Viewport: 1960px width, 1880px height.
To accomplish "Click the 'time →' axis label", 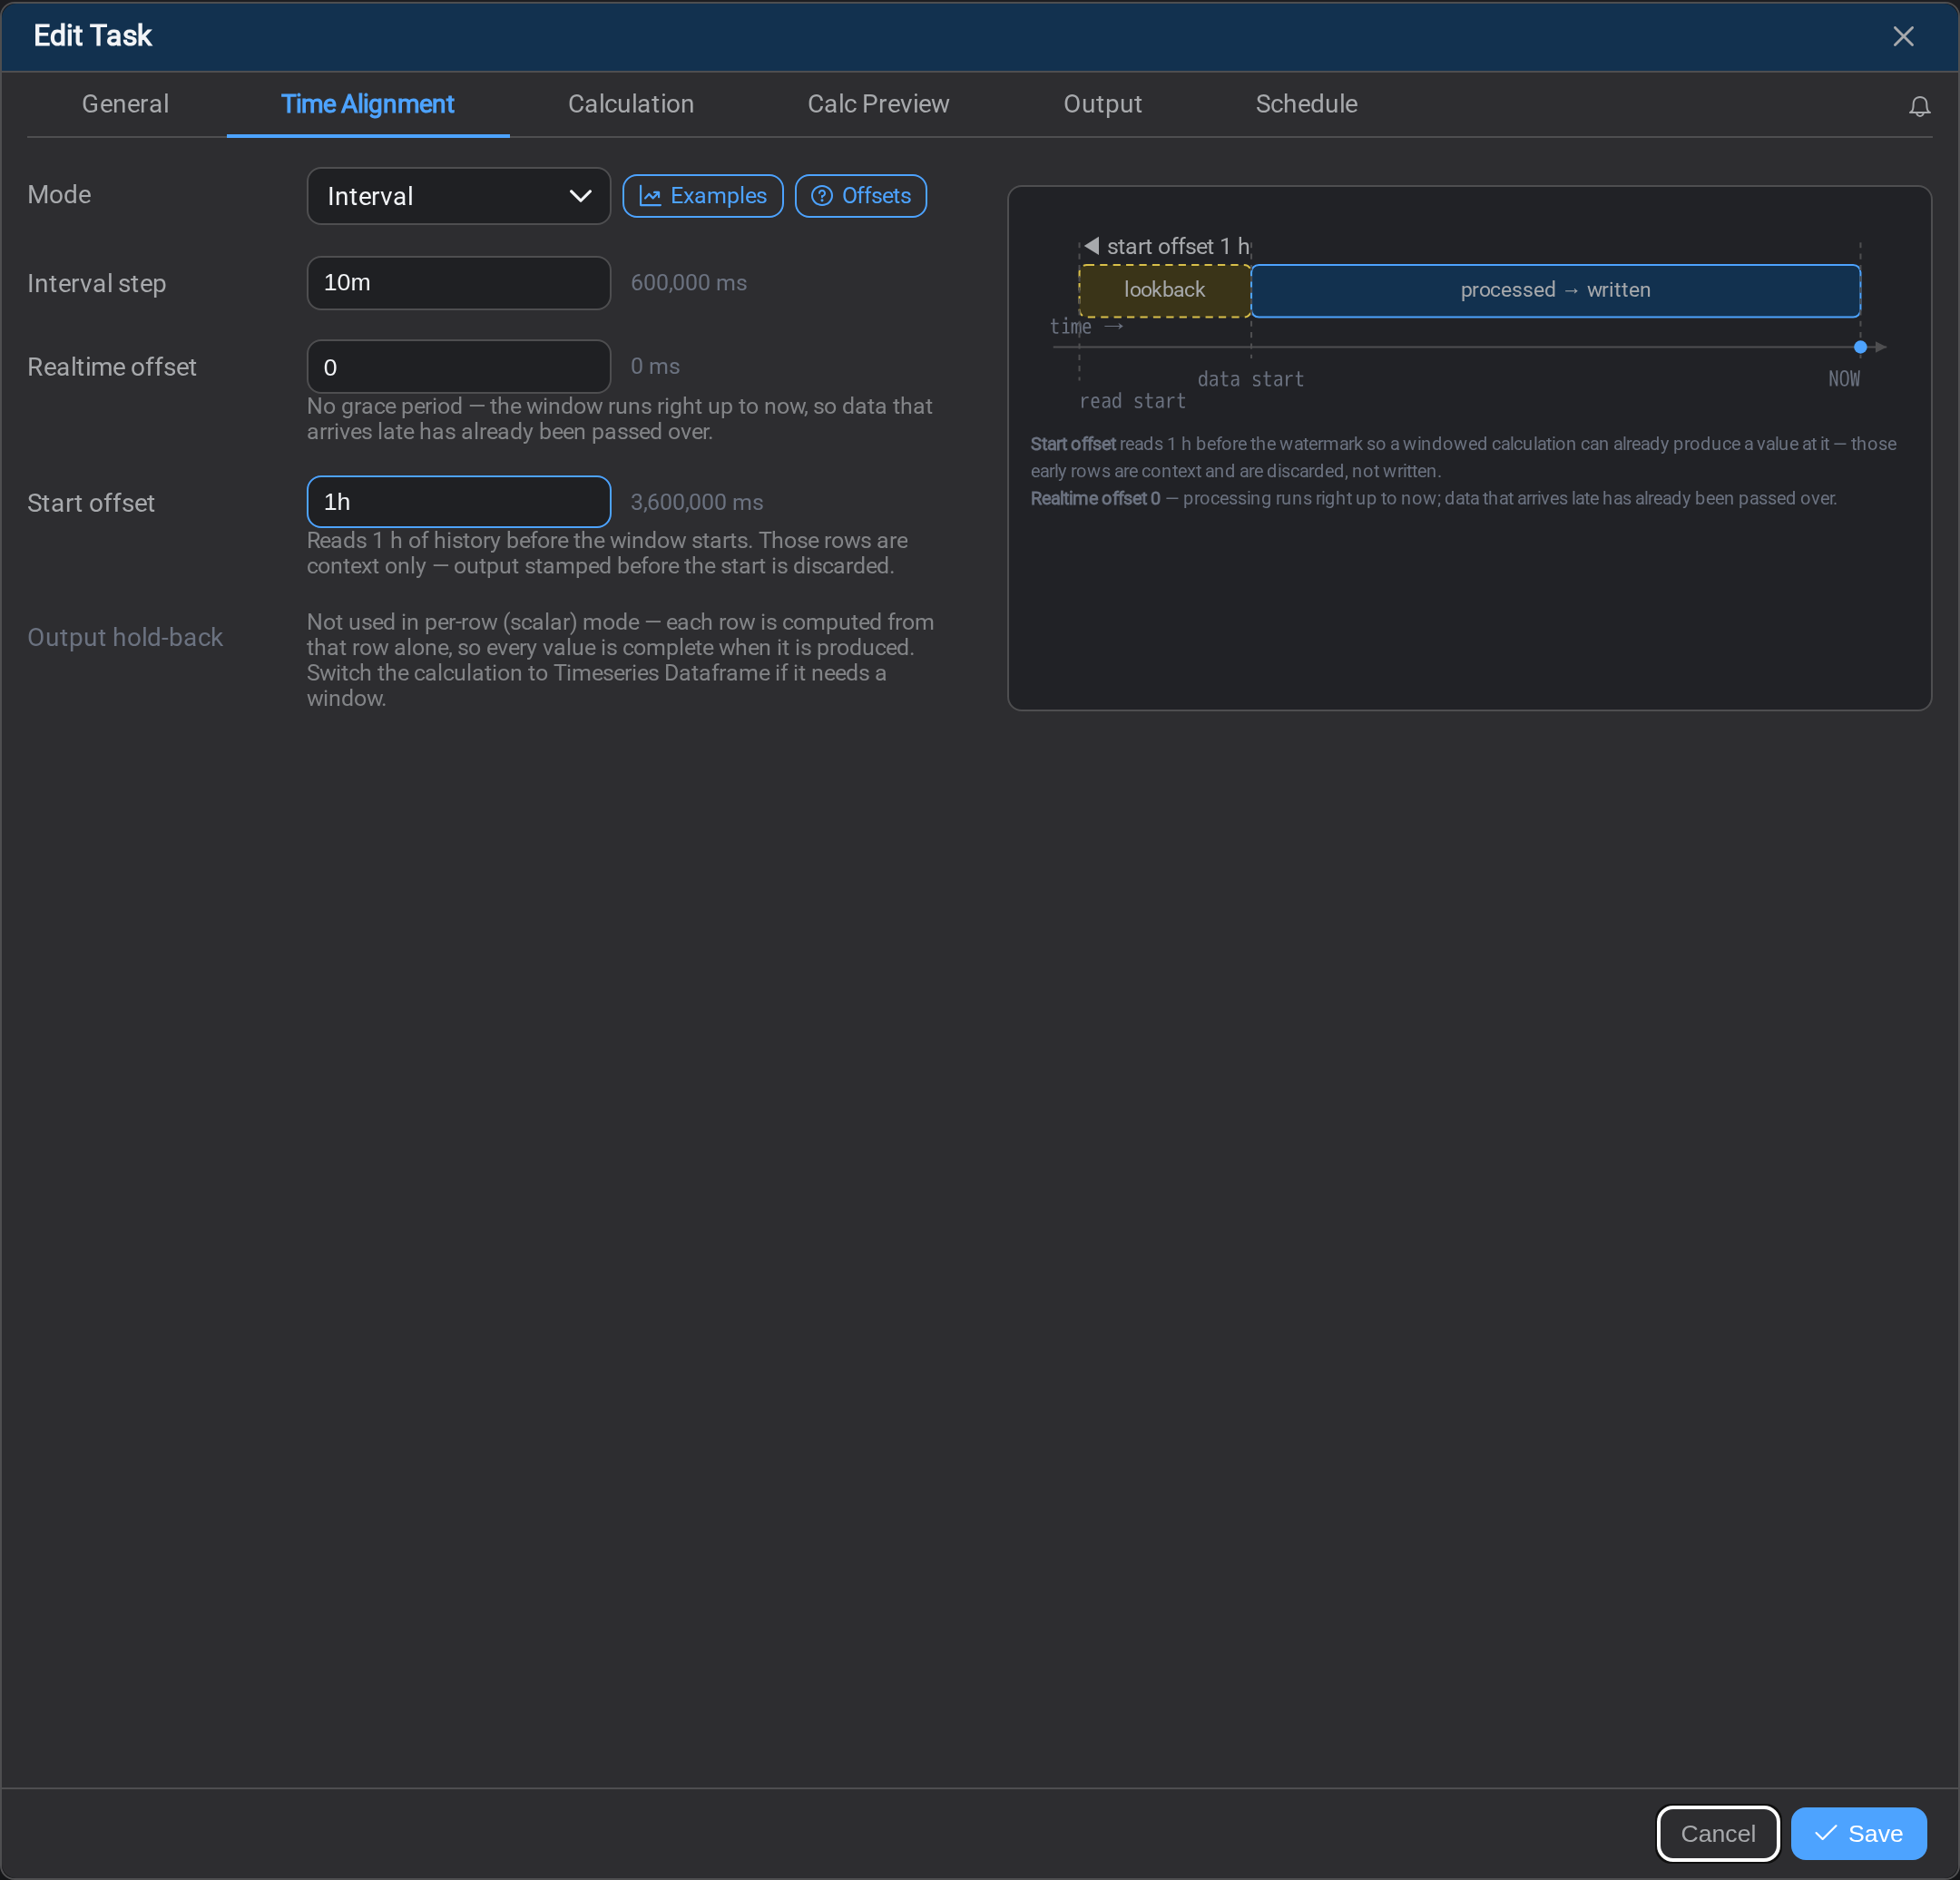I will [x=1086, y=327].
